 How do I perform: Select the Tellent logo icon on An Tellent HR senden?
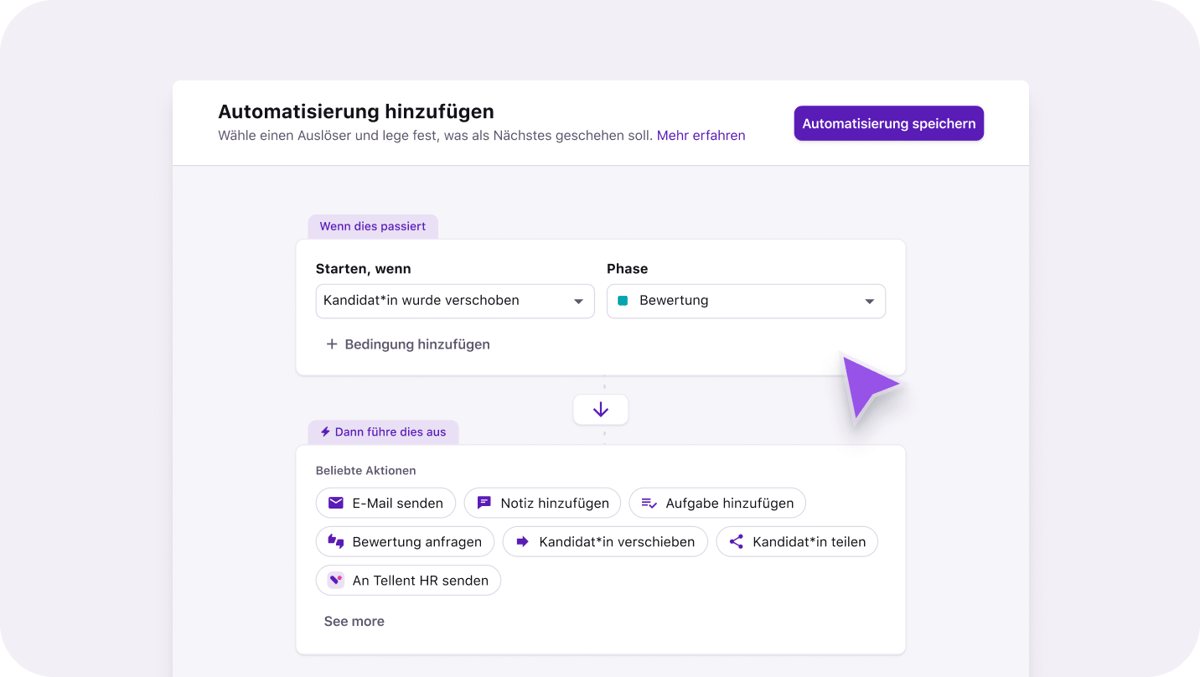(x=336, y=580)
